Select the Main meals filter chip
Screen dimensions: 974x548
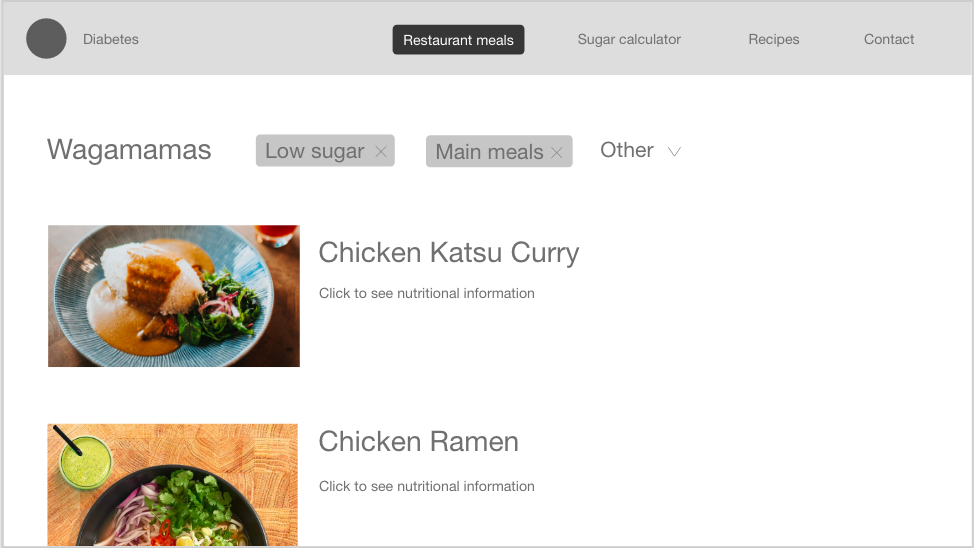tap(499, 151)
